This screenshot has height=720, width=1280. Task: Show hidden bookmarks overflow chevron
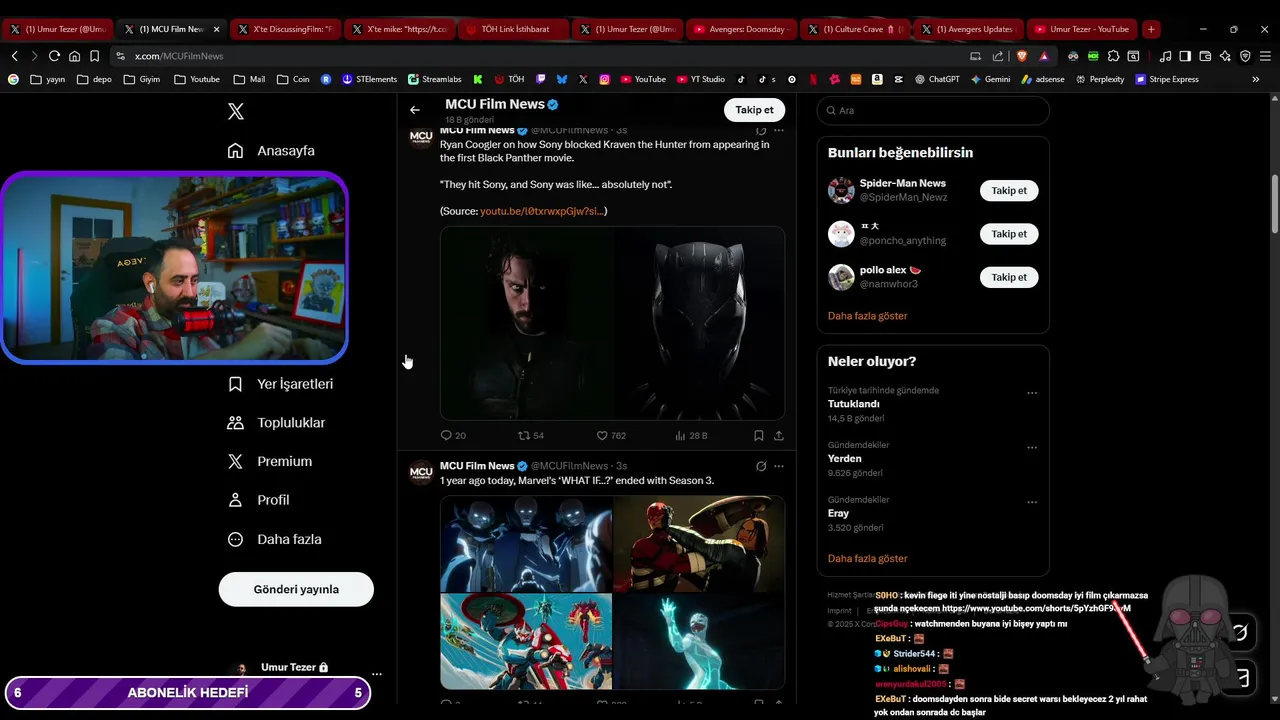pos(1256,79)
